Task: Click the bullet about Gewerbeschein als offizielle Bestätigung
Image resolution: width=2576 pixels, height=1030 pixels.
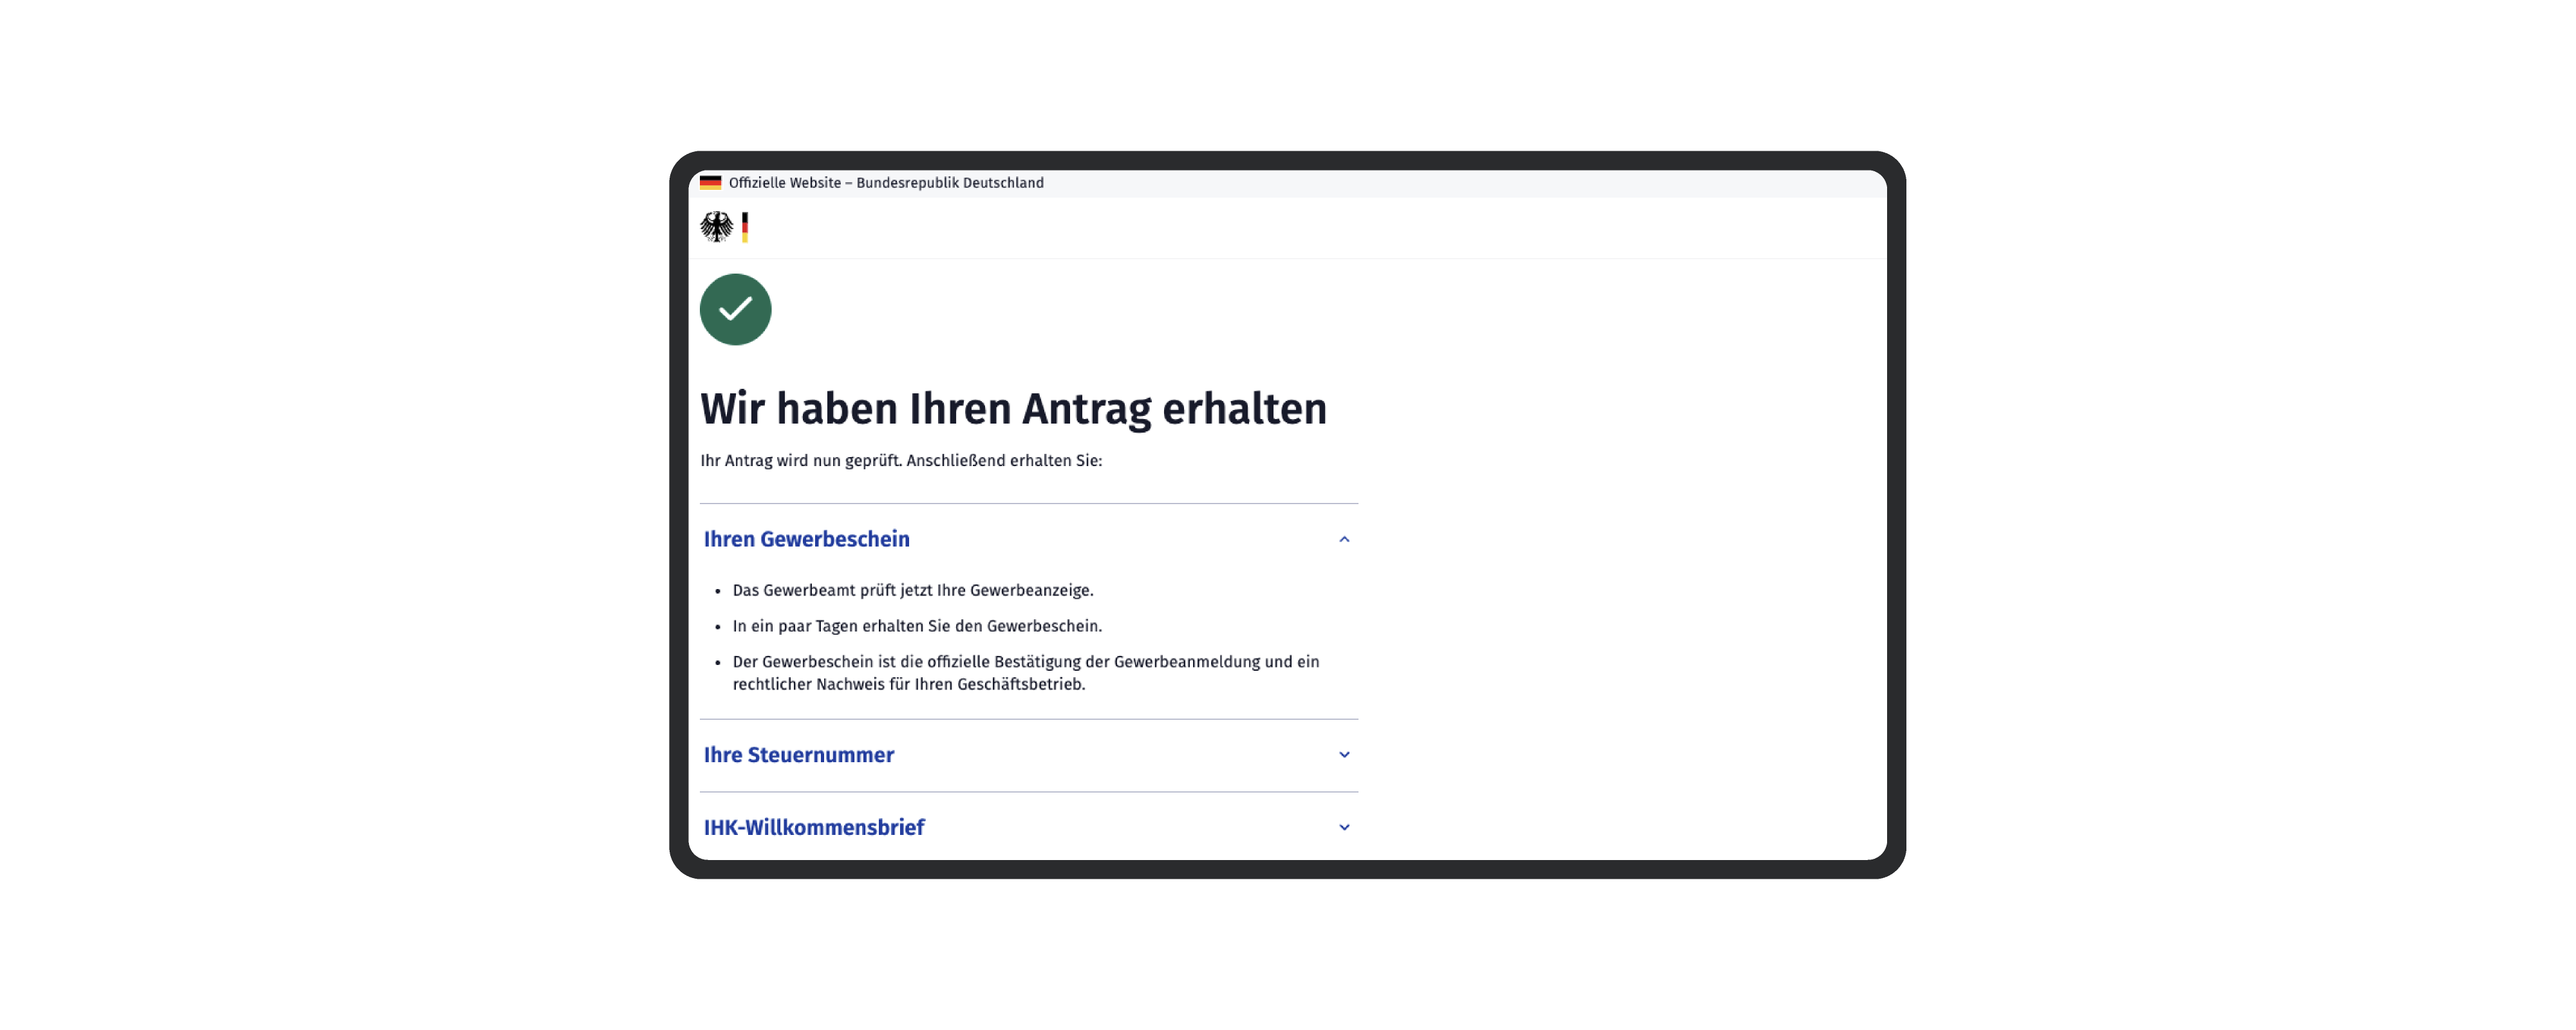Action: point(1026,672)
